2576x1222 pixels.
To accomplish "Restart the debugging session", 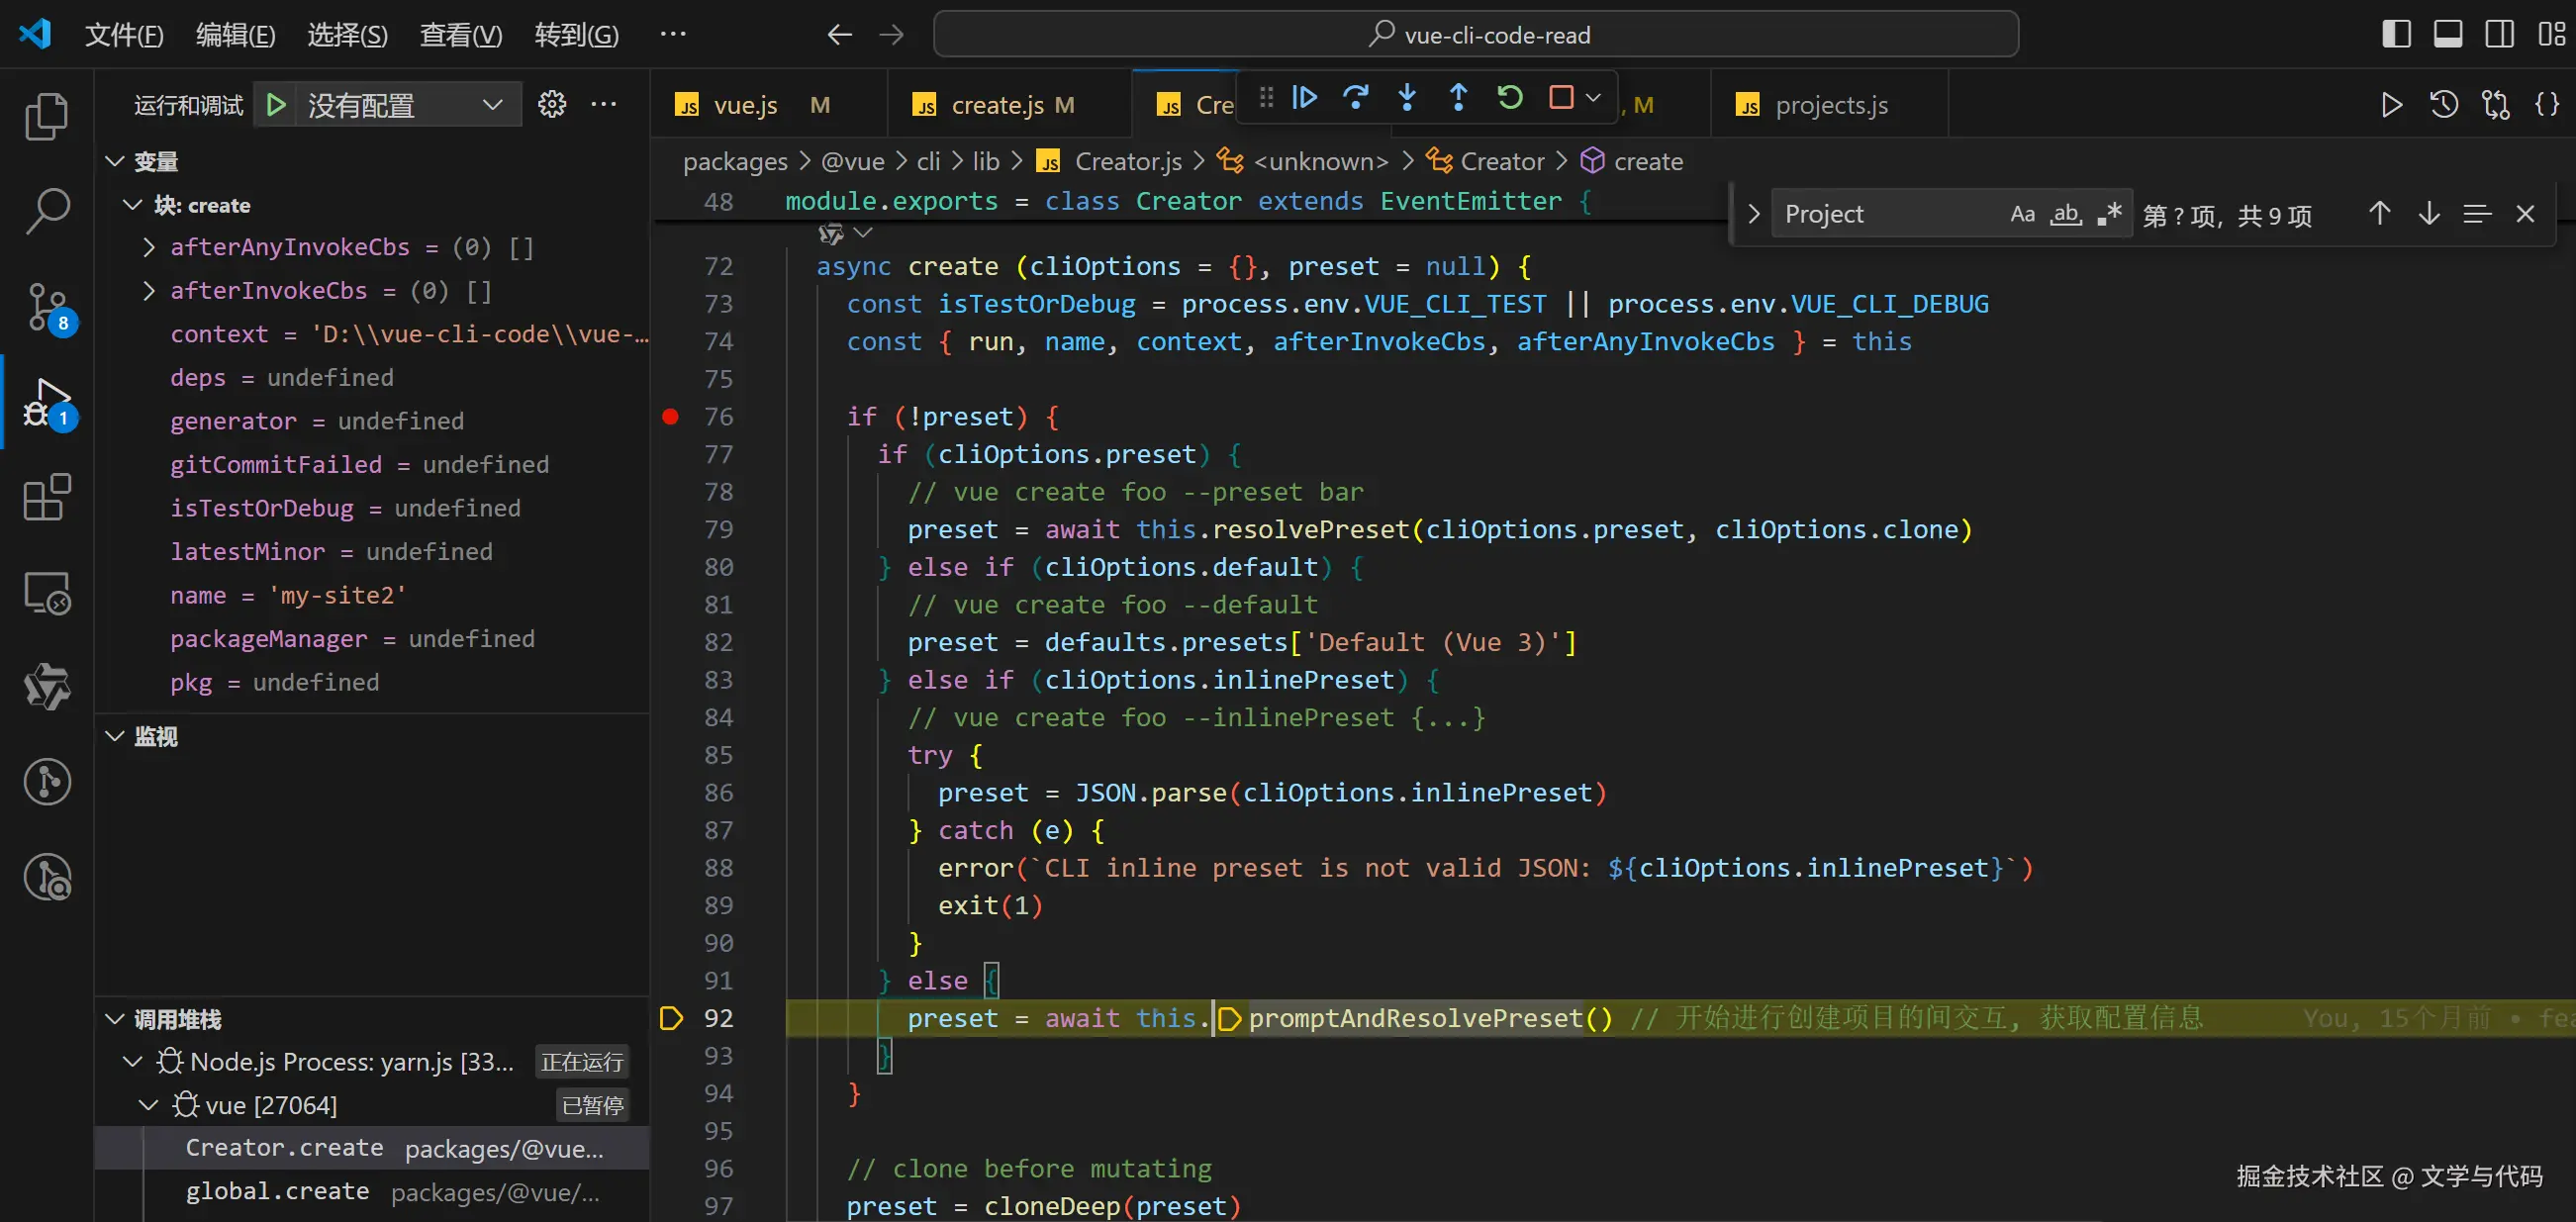I will click(x=1510, y=97).
